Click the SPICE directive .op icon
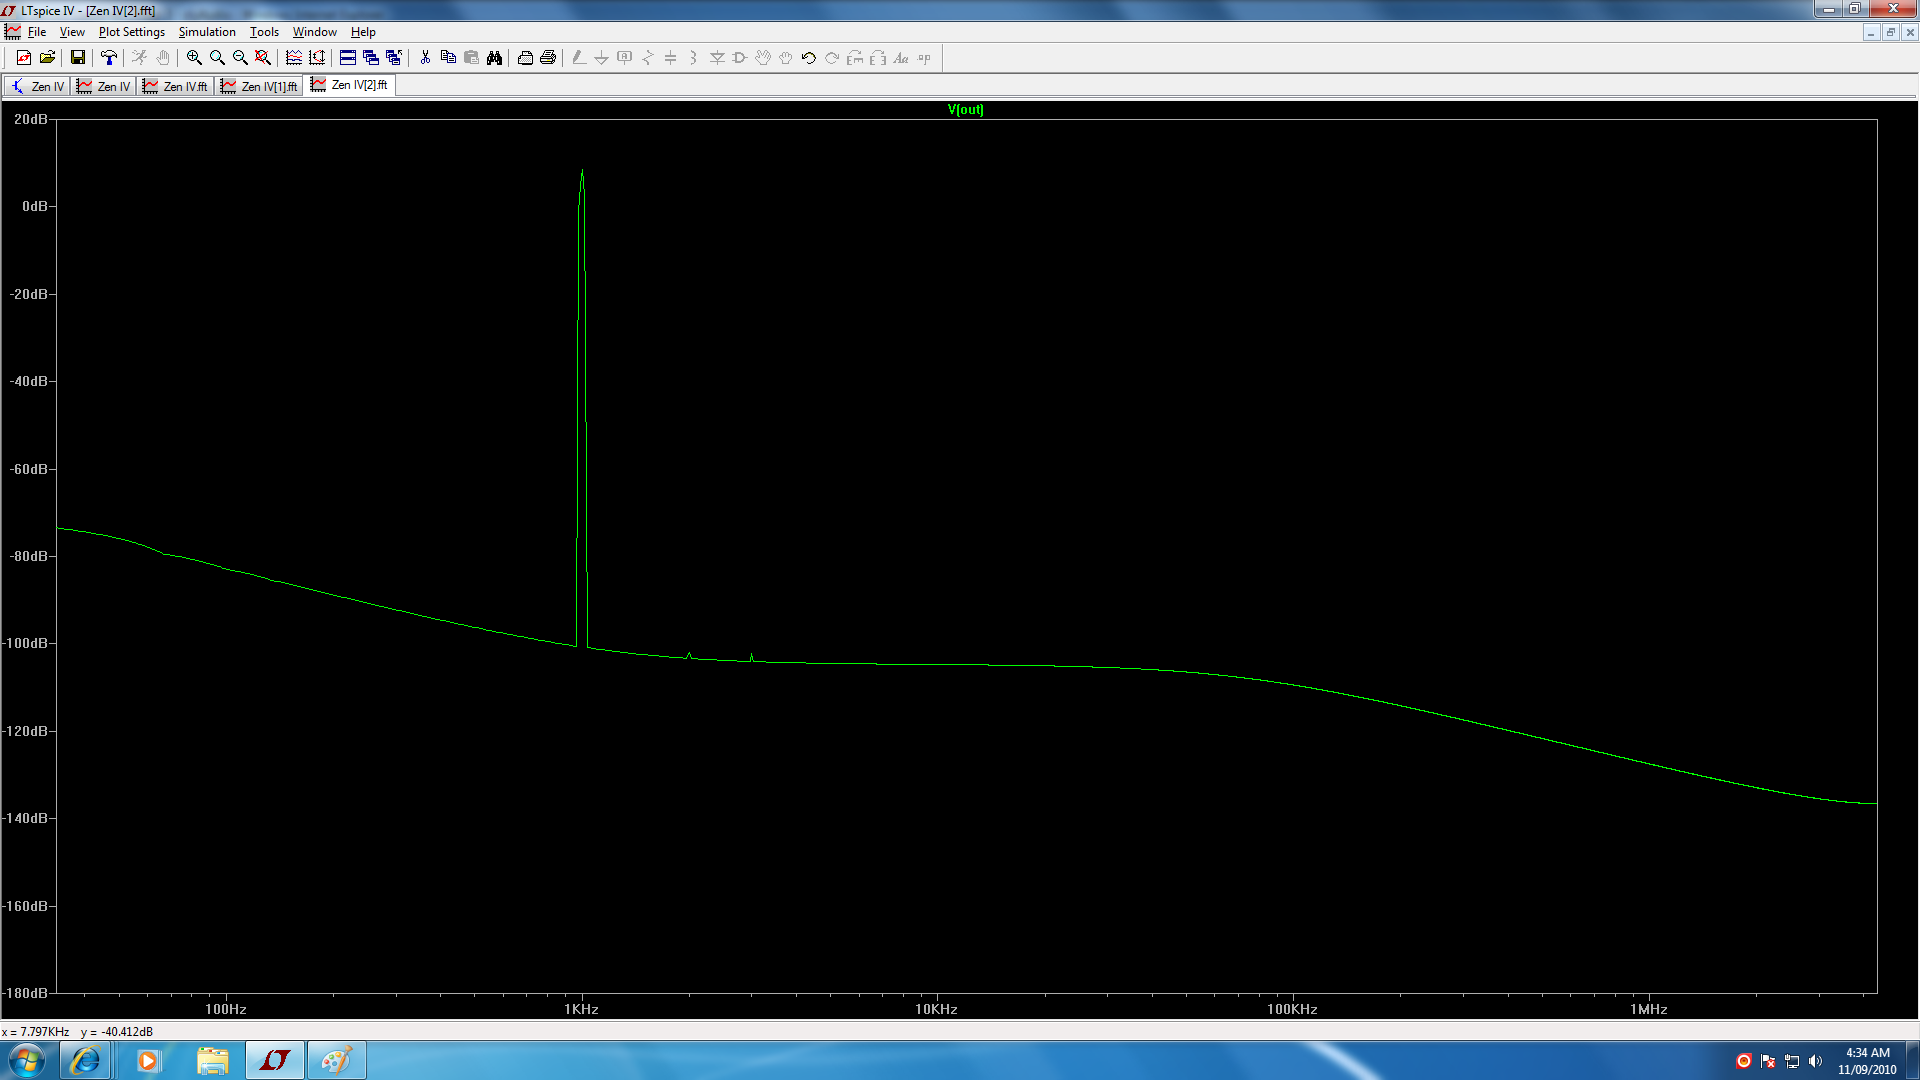The width and height of the screenshot is (1920, 1080). [x=924, y=58]
